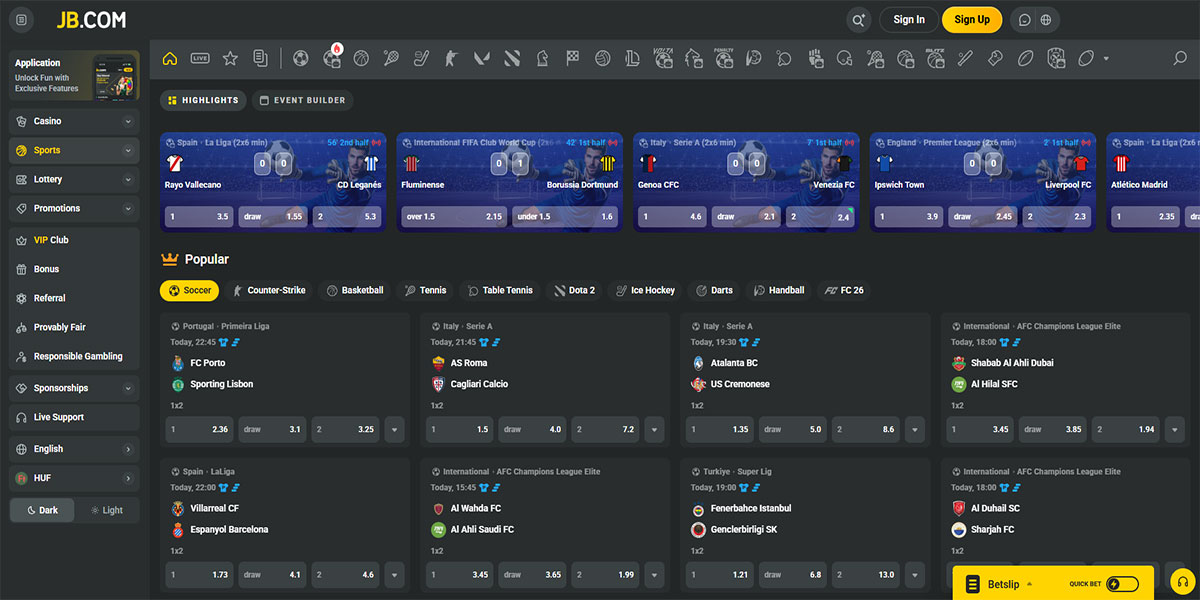Screen dimensions: 1200x600
Task: Click the Sign In button
Action: [909, 20]
